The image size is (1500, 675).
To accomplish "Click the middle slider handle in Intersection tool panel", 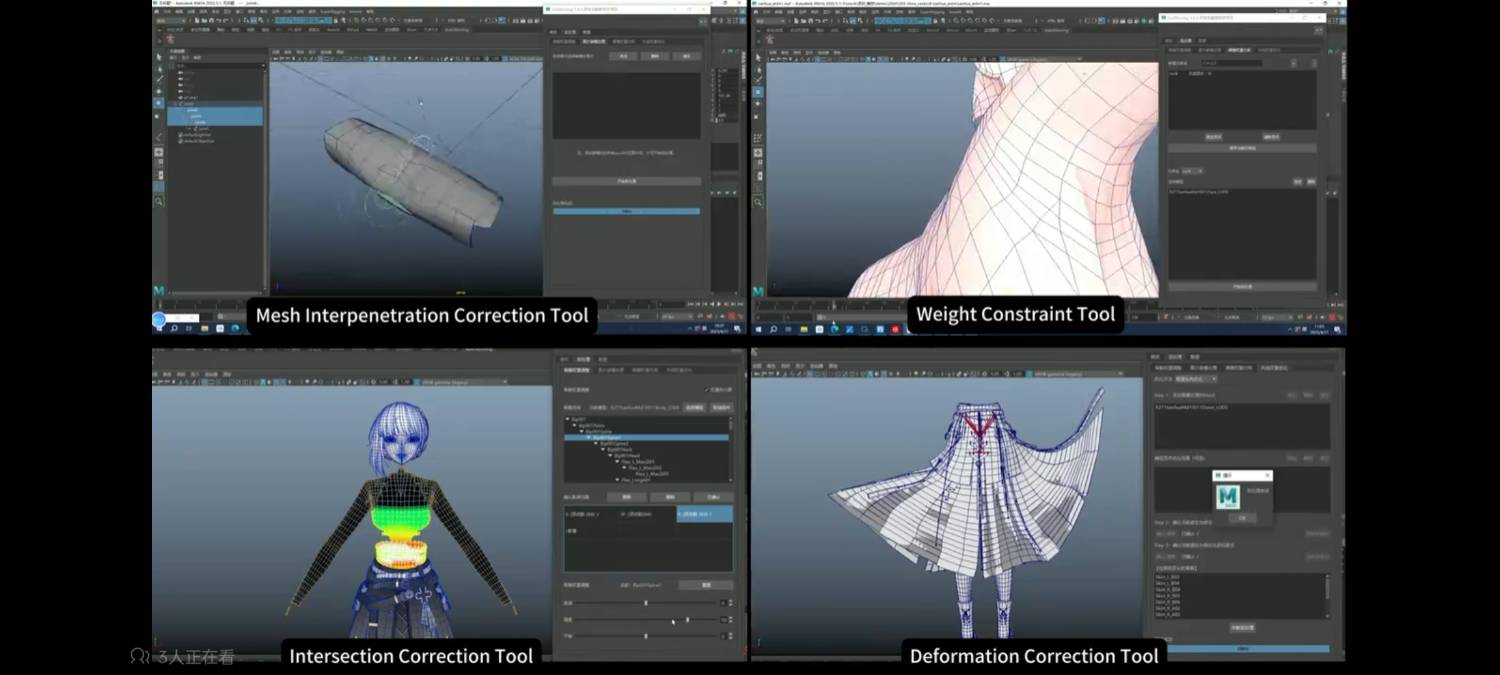I will pos(687,619).
